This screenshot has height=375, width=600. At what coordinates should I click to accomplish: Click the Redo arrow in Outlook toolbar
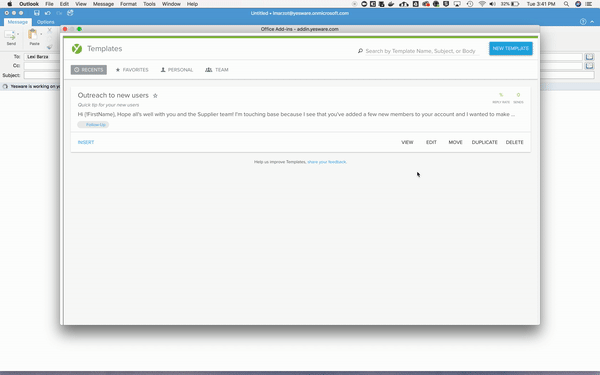click(59, 13)
